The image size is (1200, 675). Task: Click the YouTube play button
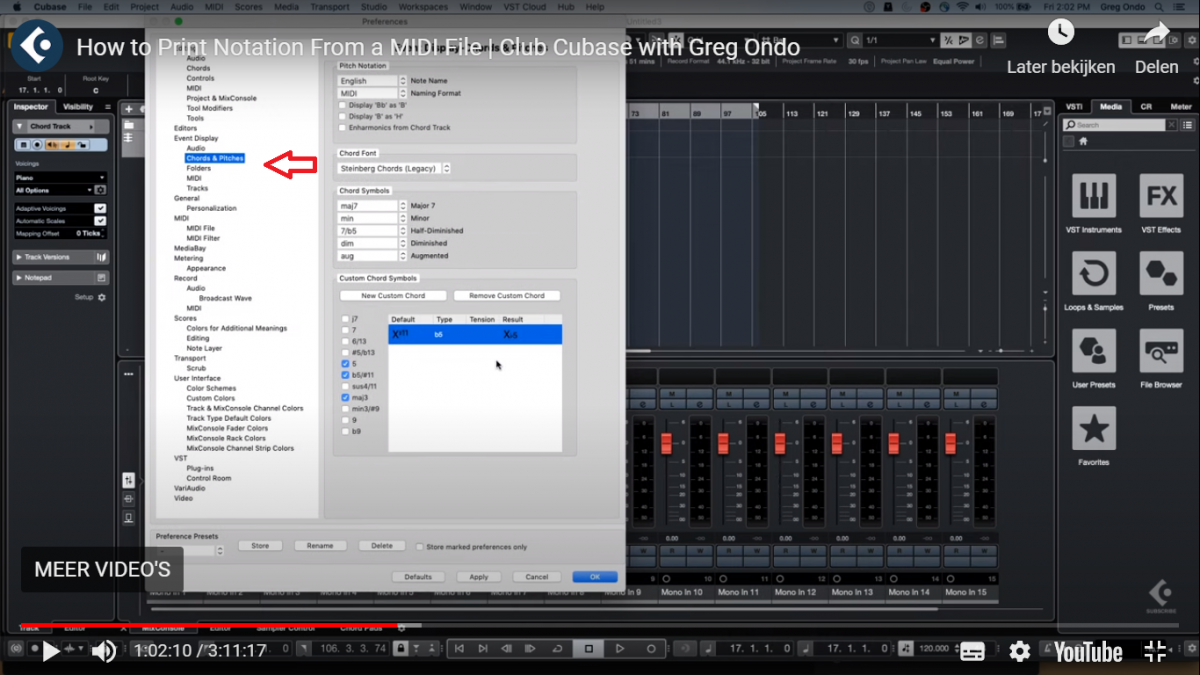point(50,652)
